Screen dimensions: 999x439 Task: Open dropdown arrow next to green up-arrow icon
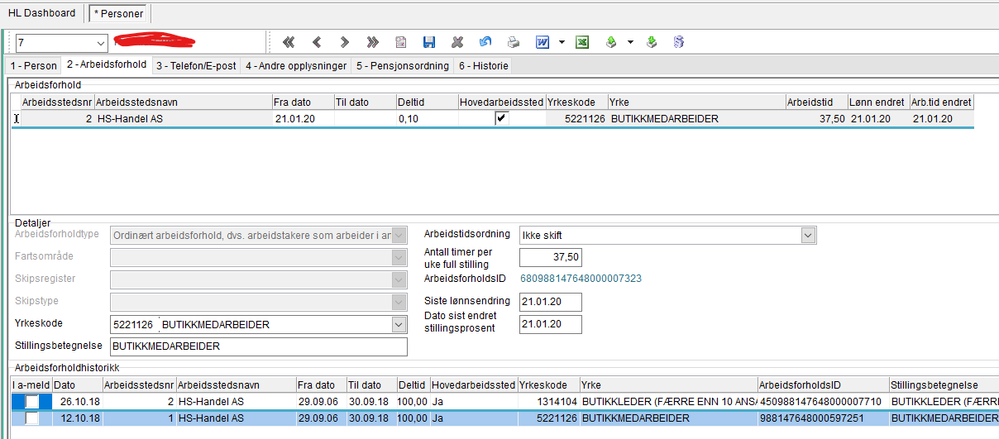630,42
